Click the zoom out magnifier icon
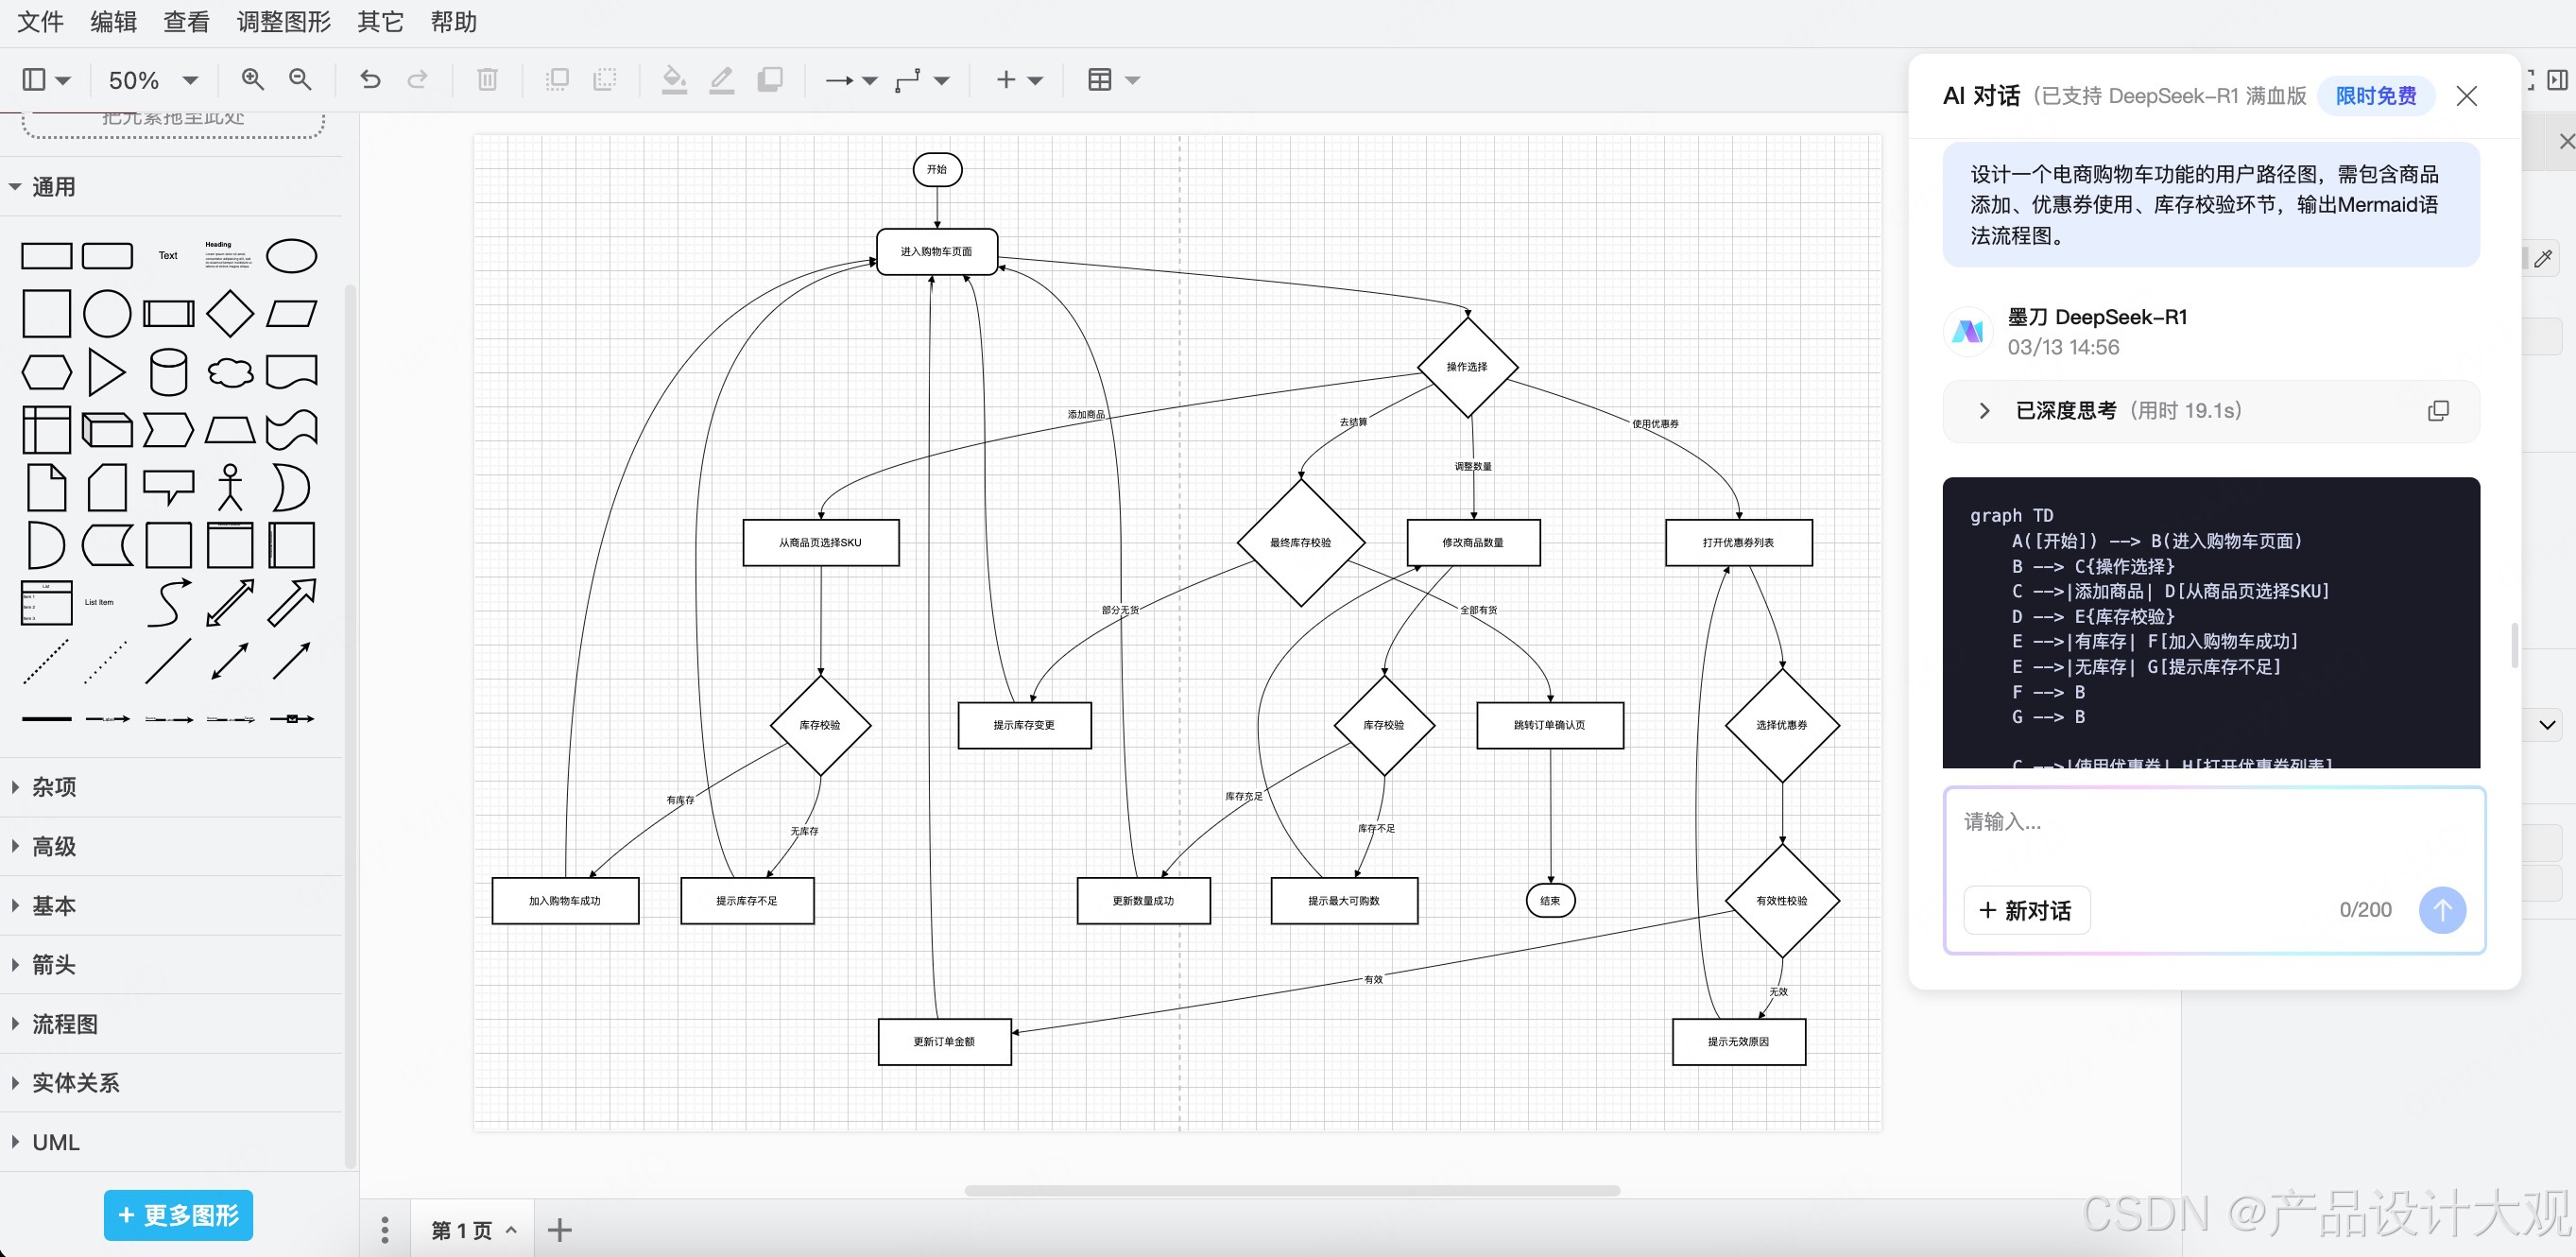This screenshot has width=2576, height=1257. pyautogui.click(x=300, y=79)
